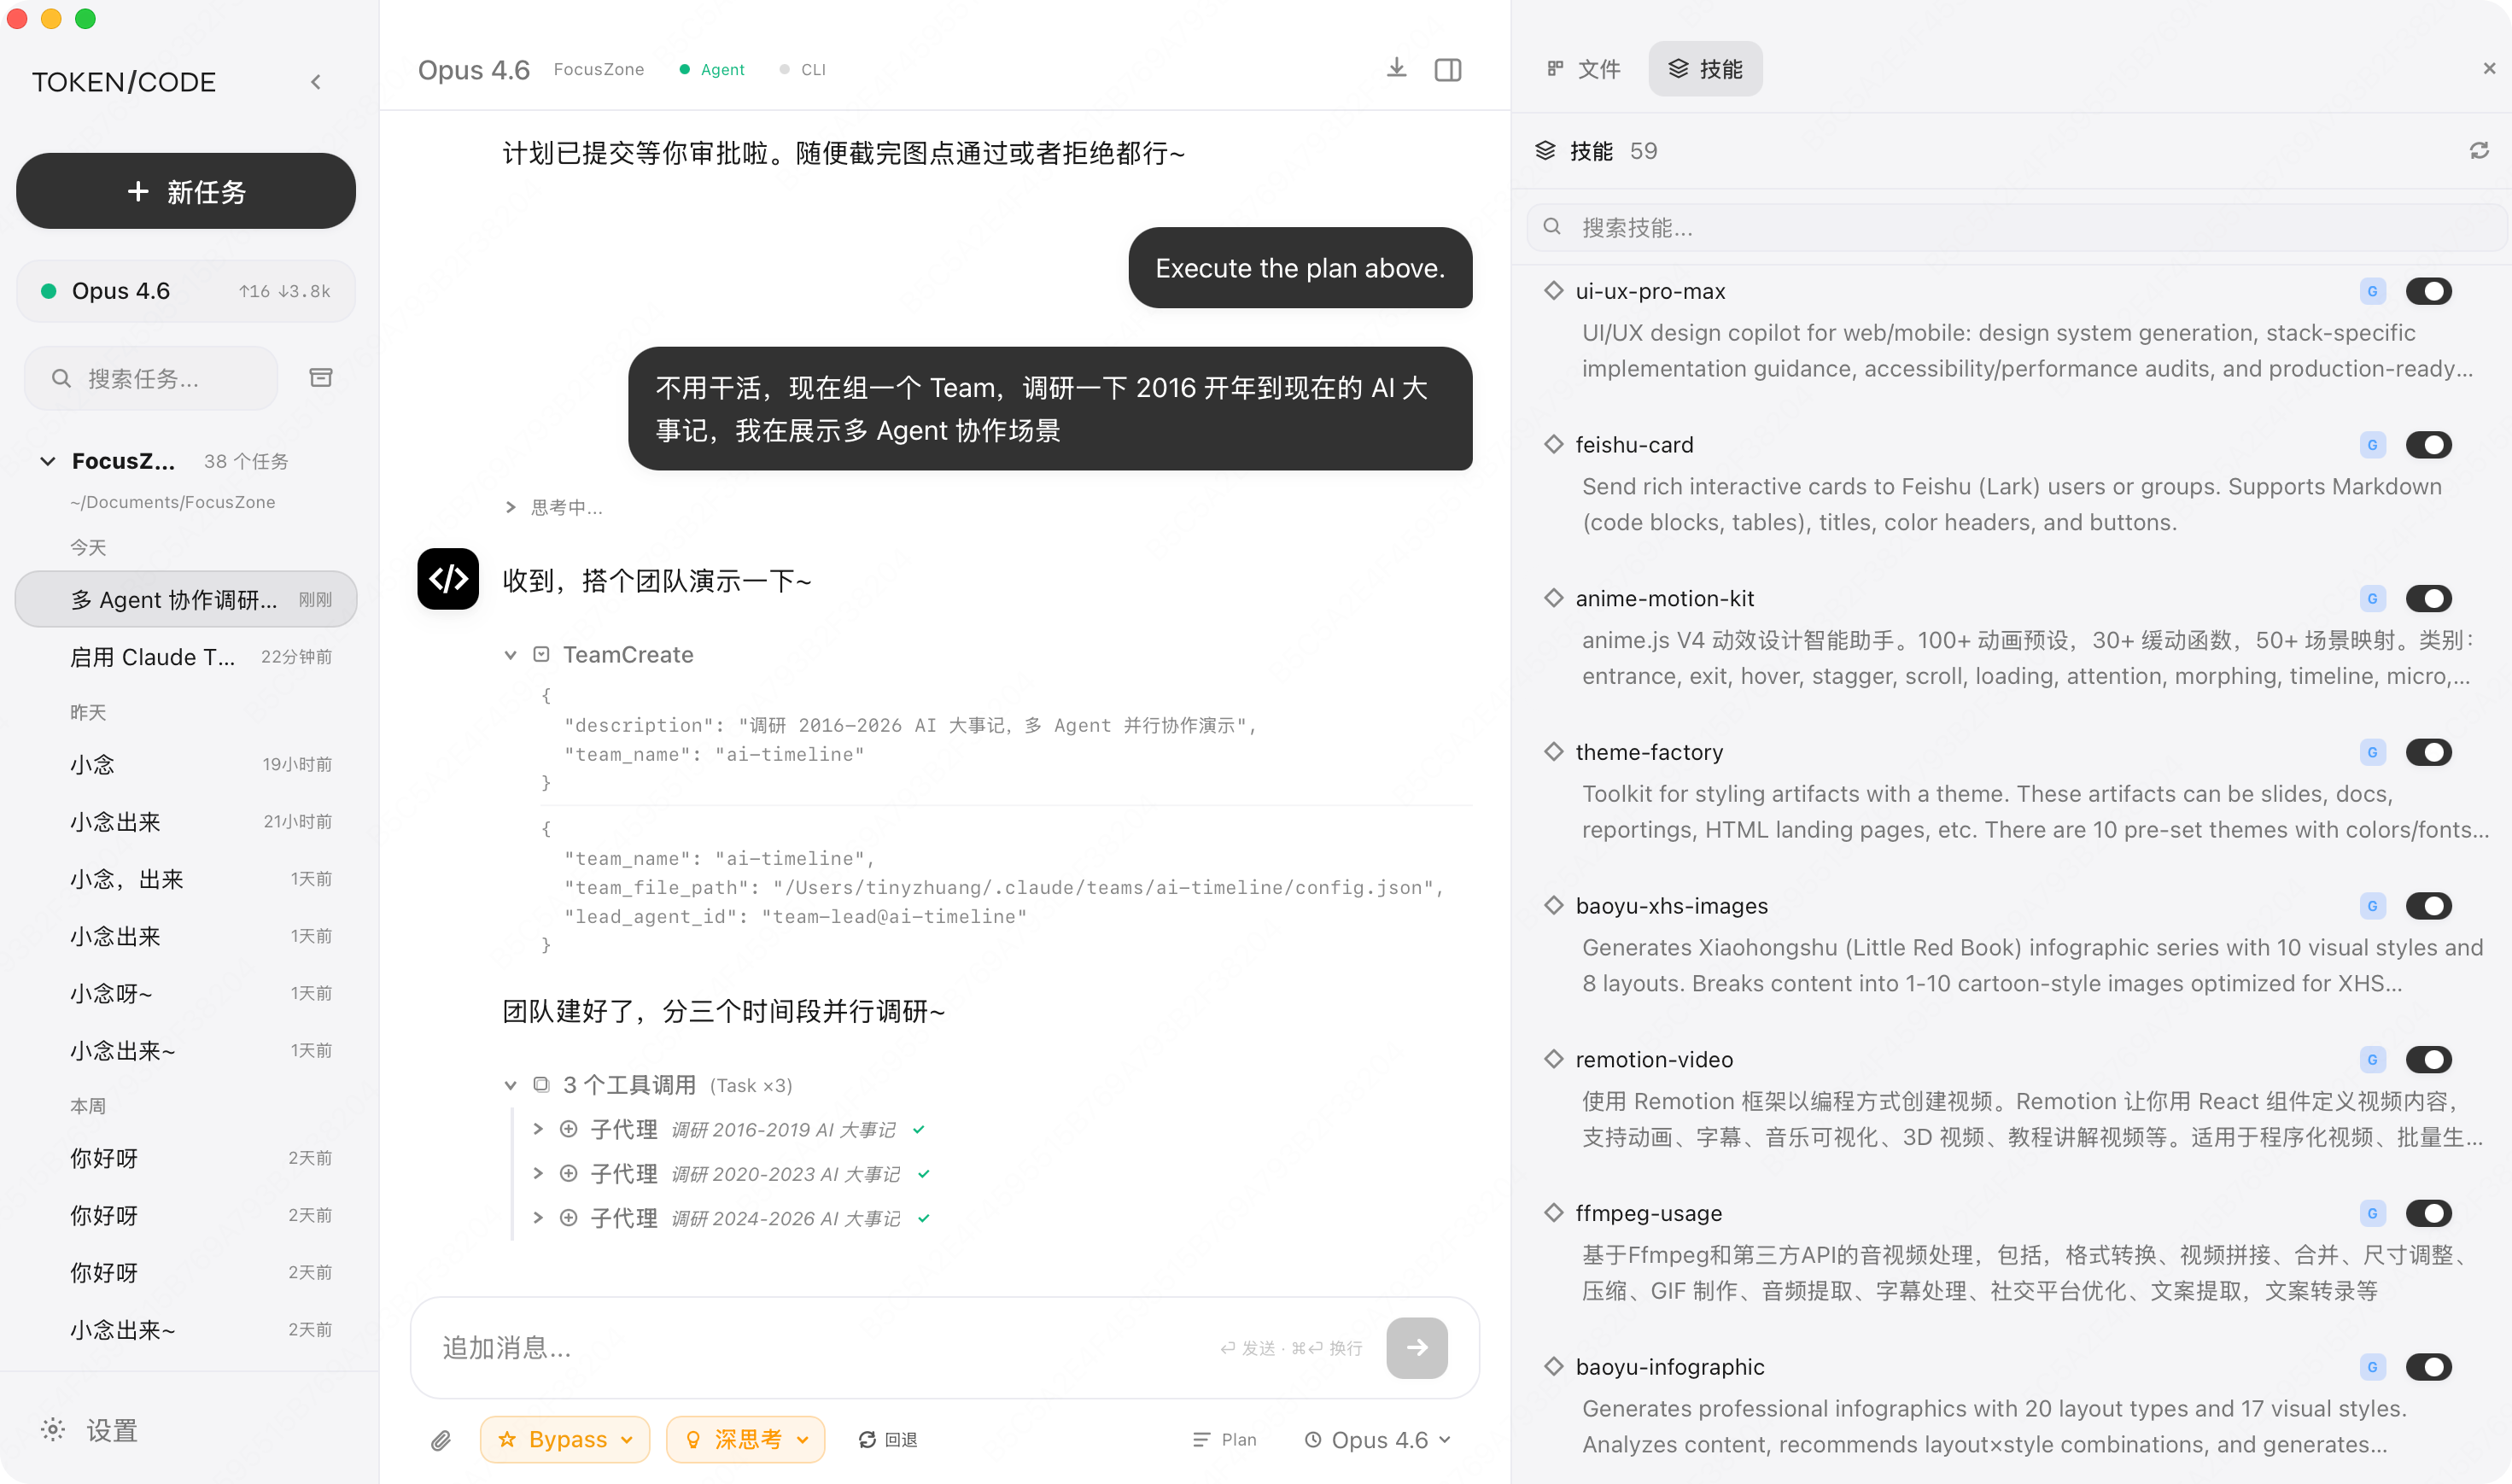
Task: Create a 新任务
Action: [x=186, y=191]
